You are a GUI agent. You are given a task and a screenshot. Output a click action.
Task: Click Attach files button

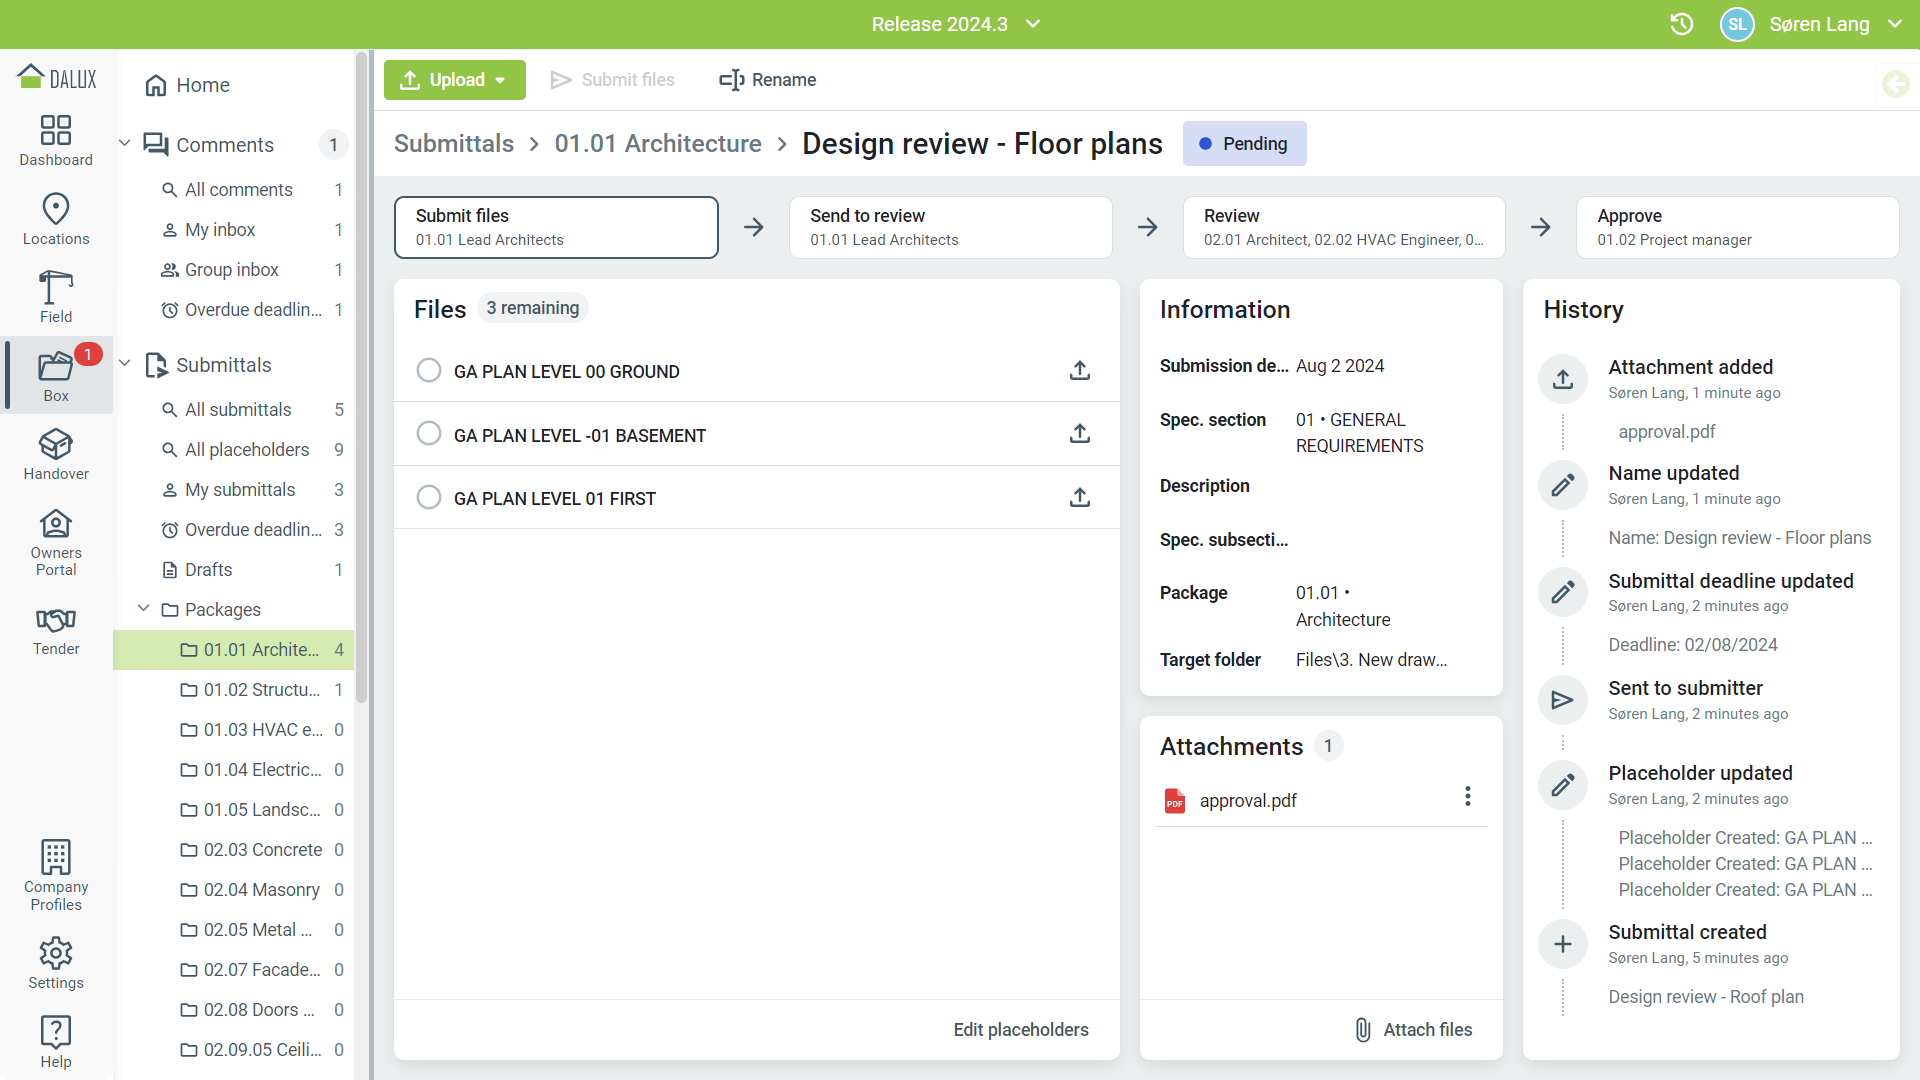coord(1413,1030)
